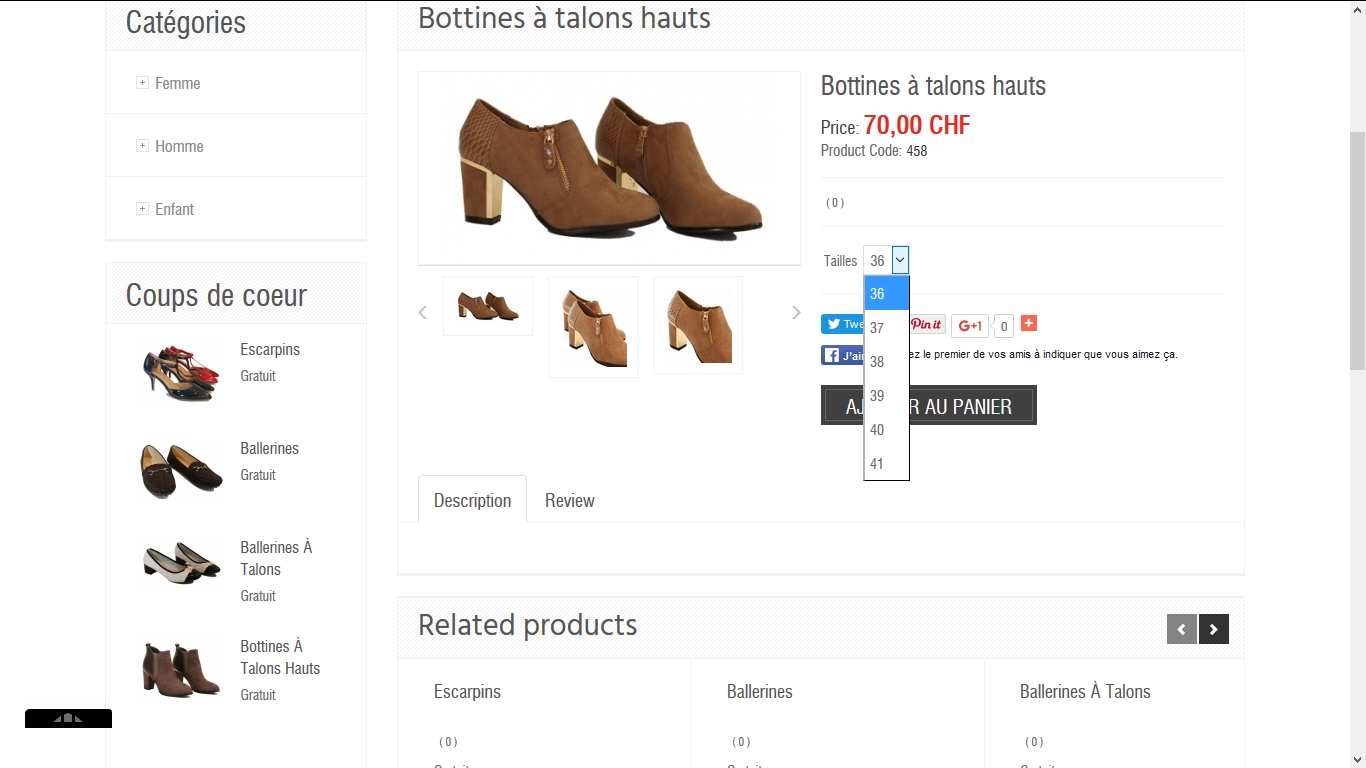1366x768 pixels.
Task: Click previous arrow of image thumbnail carousel
Action: (422, 313)
